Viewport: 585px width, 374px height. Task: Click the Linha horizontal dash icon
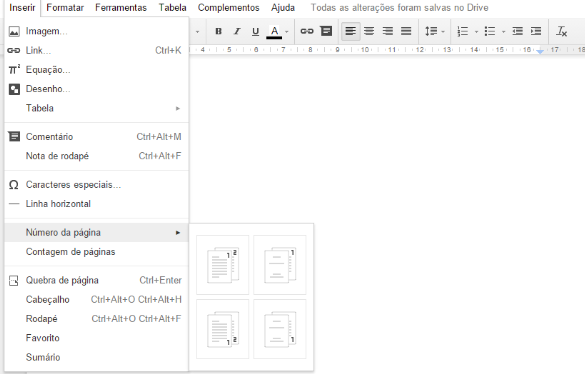click(14, 204)
